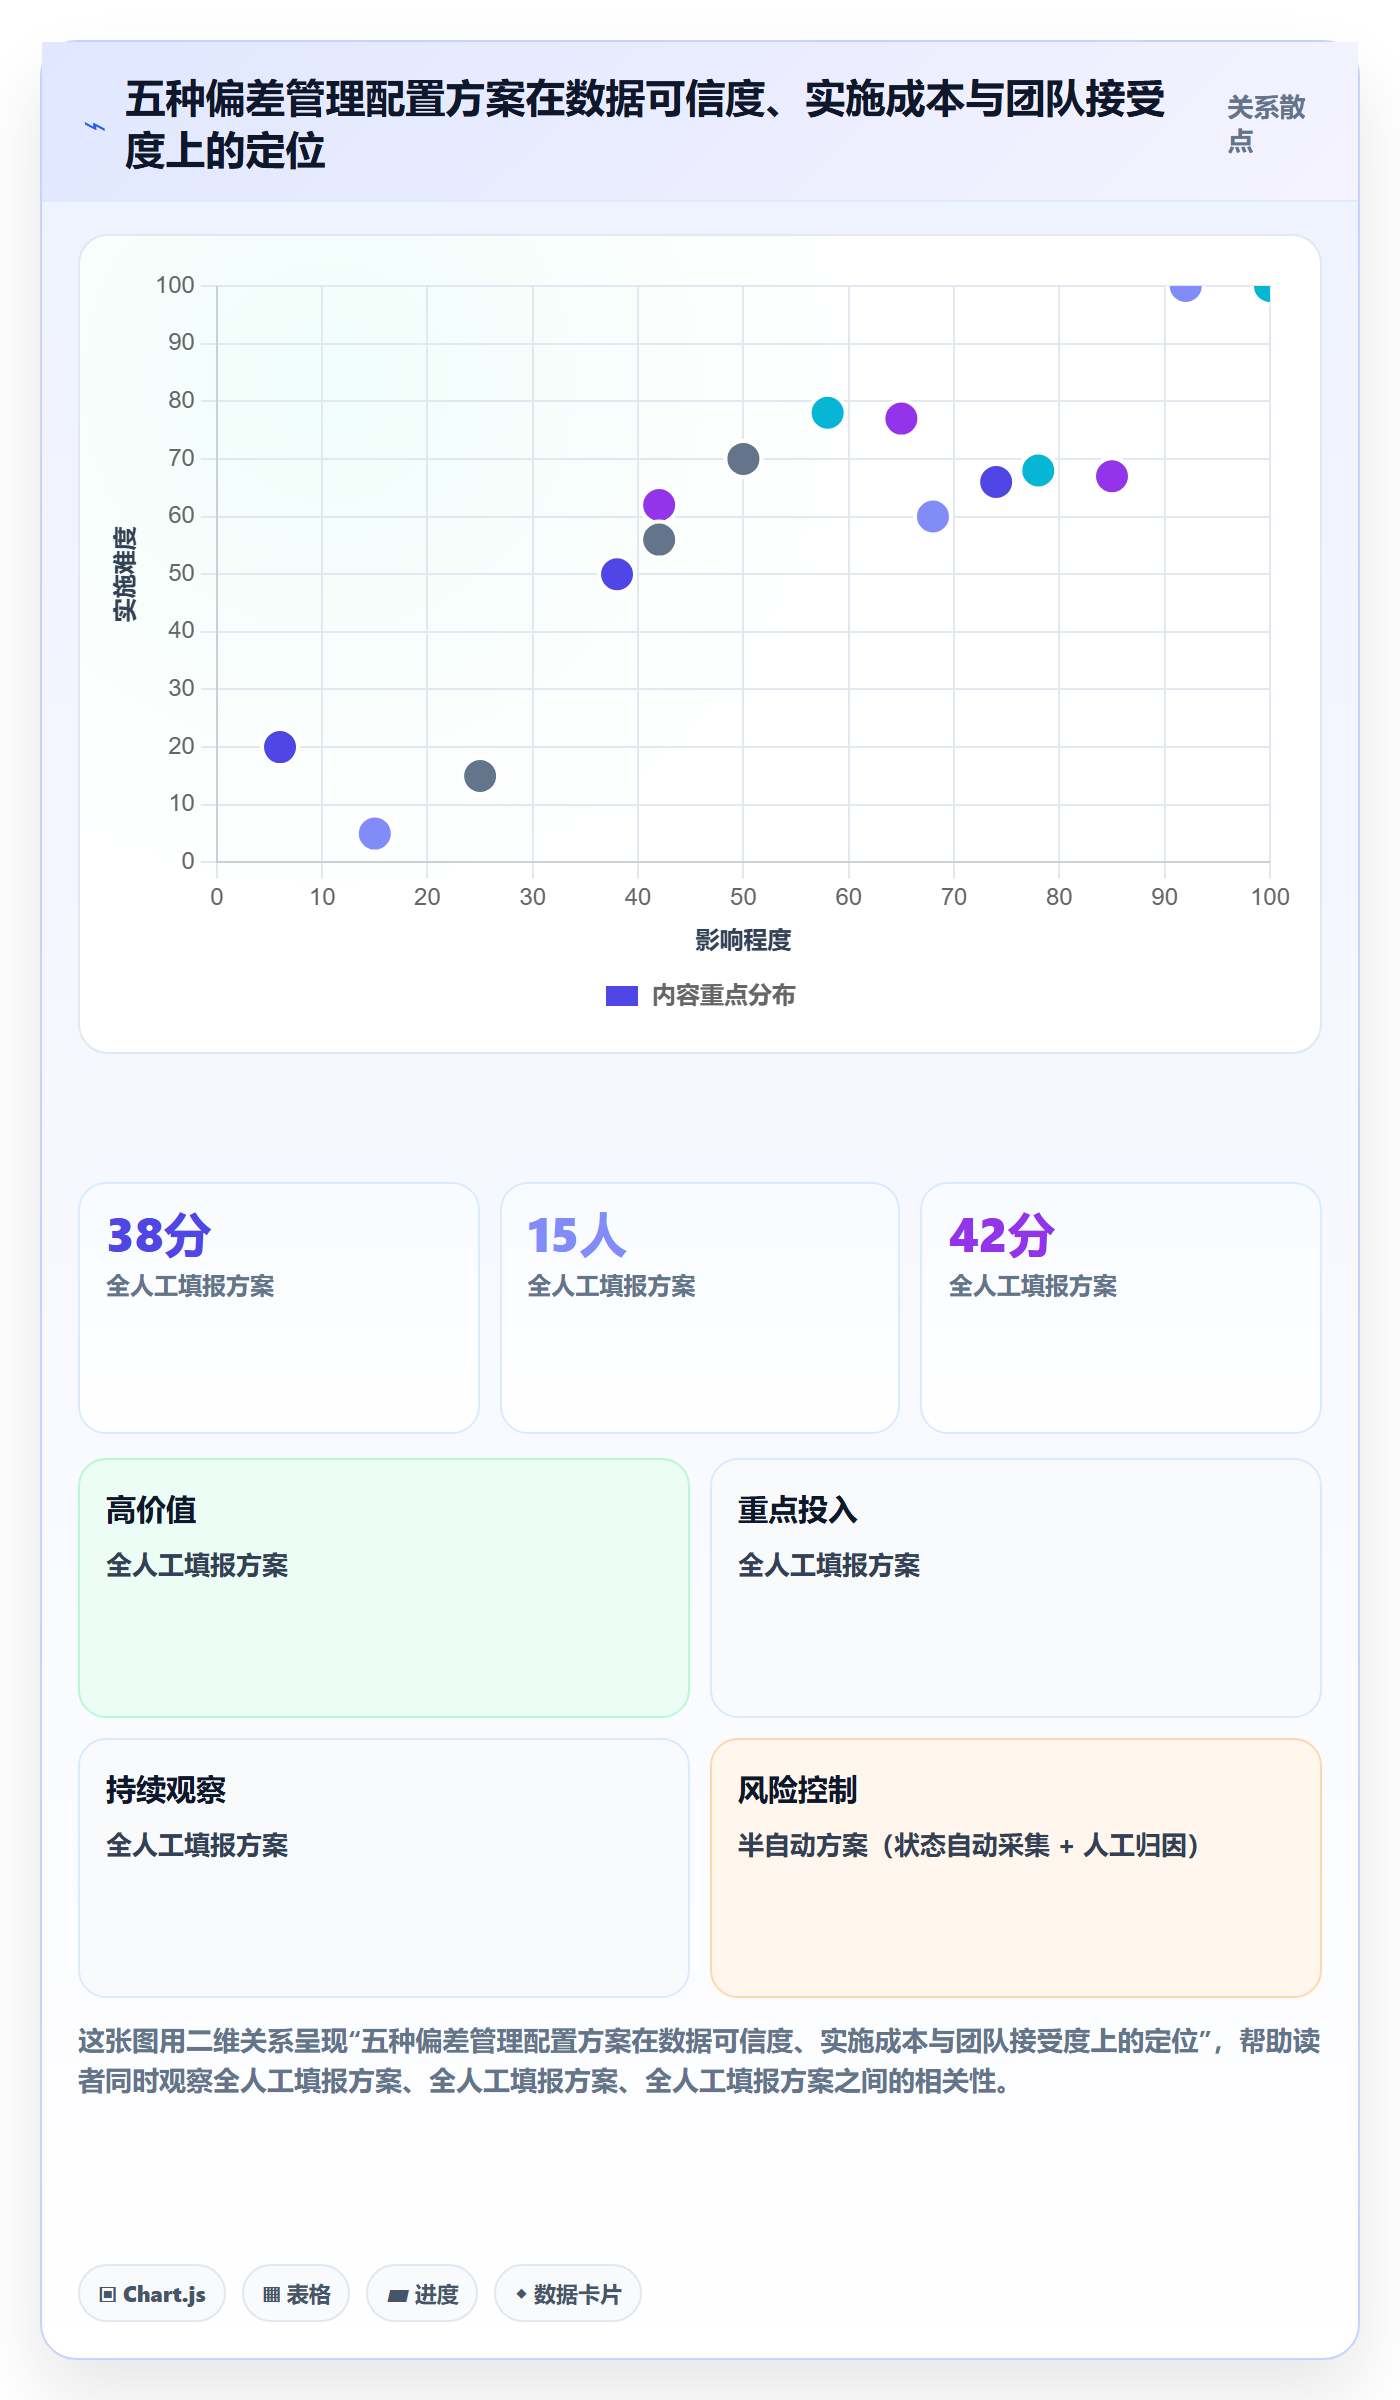Viewport: 1400px width, 2400px height.
Task: Open the 38分 data card
Action: tap(279, 1308)
